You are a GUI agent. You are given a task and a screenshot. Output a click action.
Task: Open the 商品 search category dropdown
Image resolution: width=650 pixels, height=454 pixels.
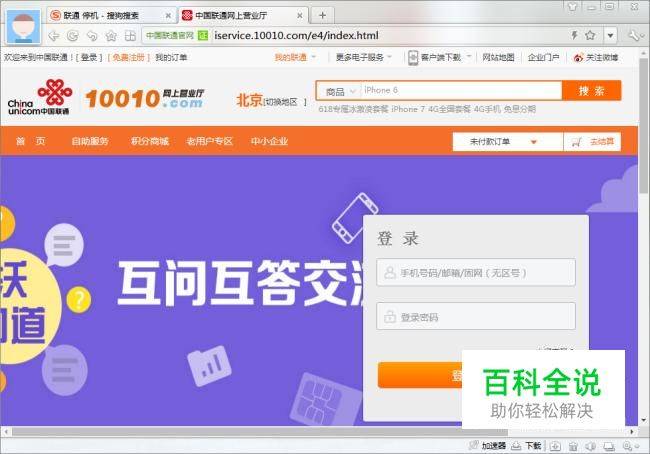pos(340,91)
